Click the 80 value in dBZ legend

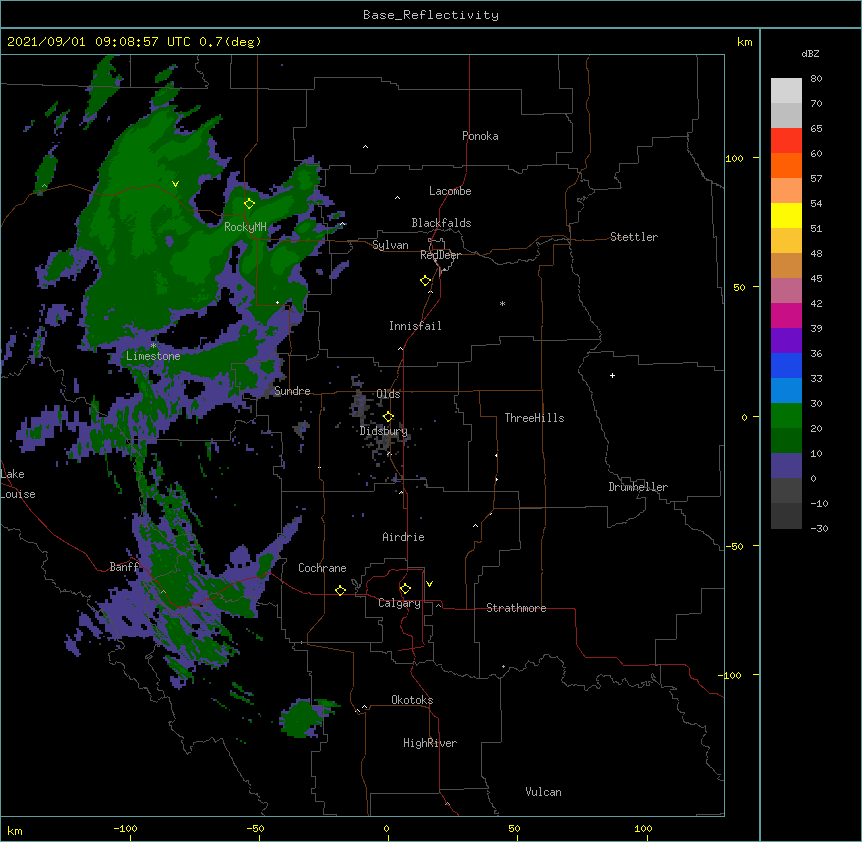[x=816, y=79]
